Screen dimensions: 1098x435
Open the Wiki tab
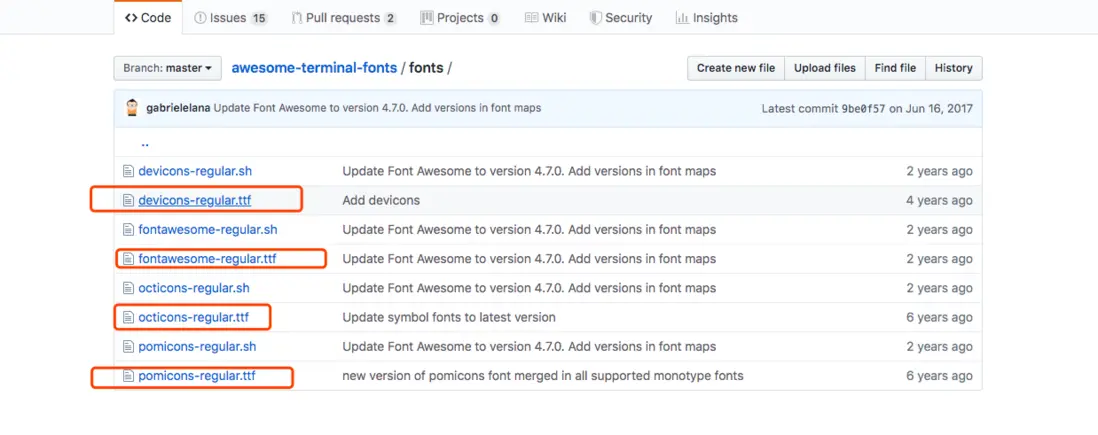(x=545, y=18)
